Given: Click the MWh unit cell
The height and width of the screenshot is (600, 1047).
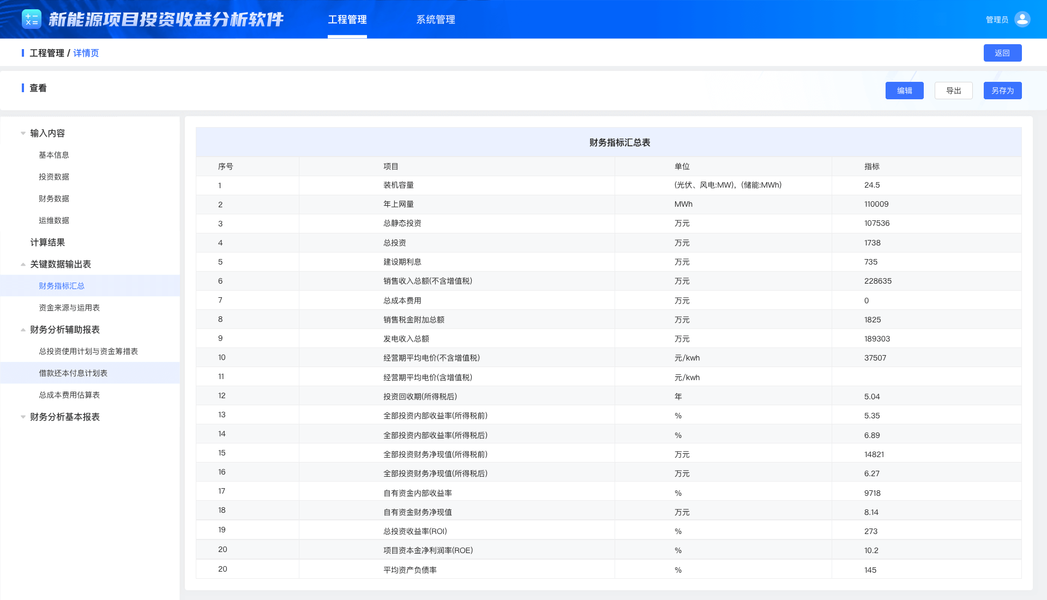Looking at the screenshot, I should pyautogui.click(x=683, y=204).
